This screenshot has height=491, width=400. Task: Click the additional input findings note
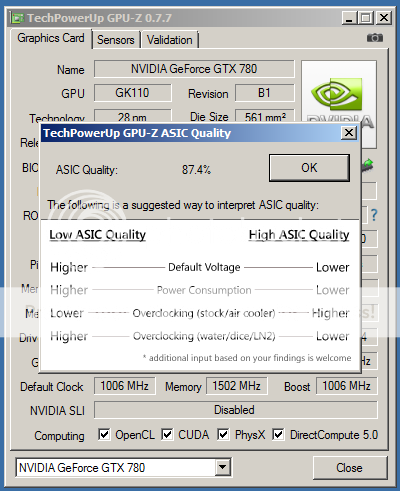point(247,358)
